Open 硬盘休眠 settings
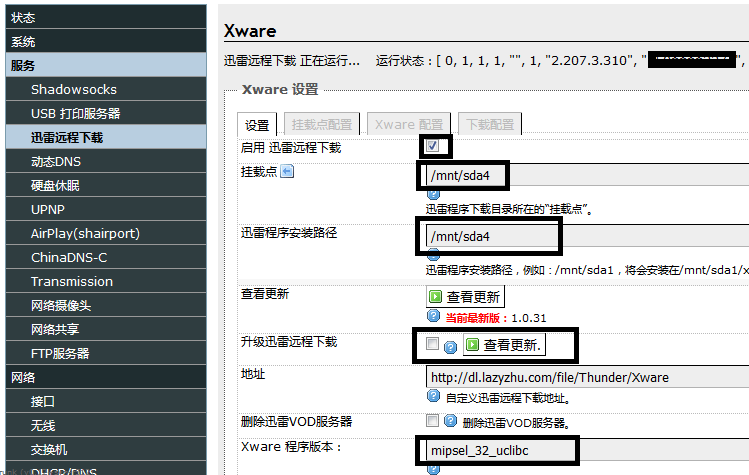 click(106, 185)
